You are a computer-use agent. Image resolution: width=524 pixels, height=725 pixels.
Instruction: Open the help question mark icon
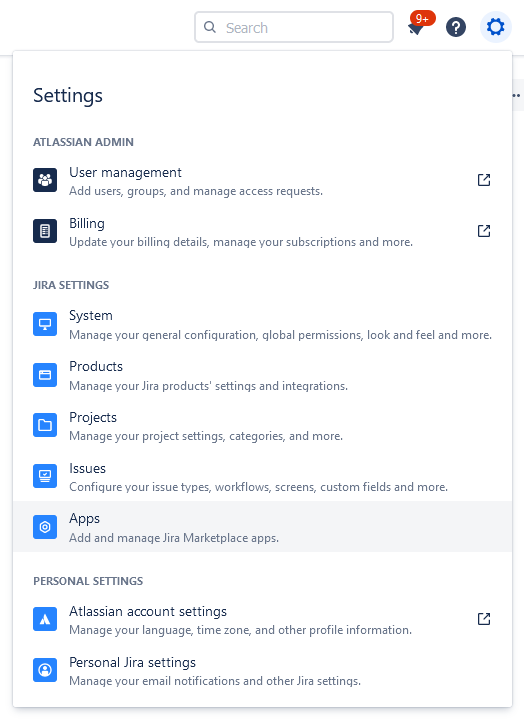(456, 27)
